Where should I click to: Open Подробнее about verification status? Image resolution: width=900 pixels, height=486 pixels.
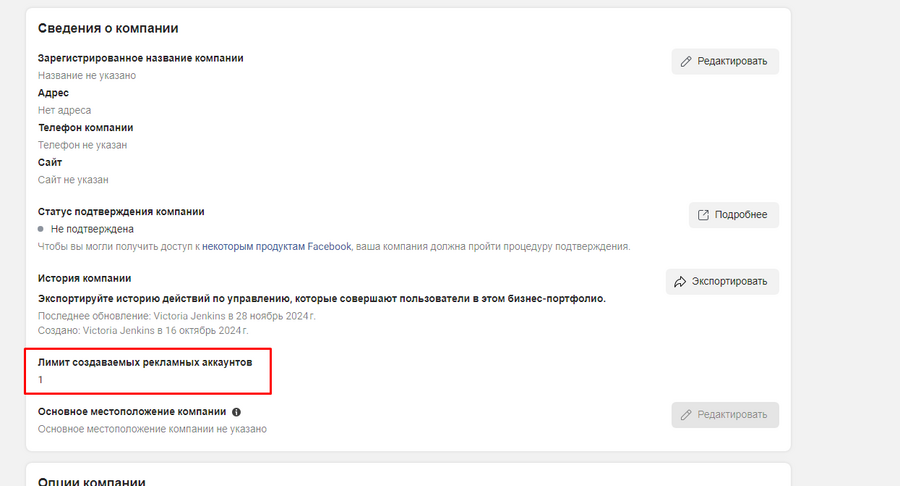click(x=734, y=215)
